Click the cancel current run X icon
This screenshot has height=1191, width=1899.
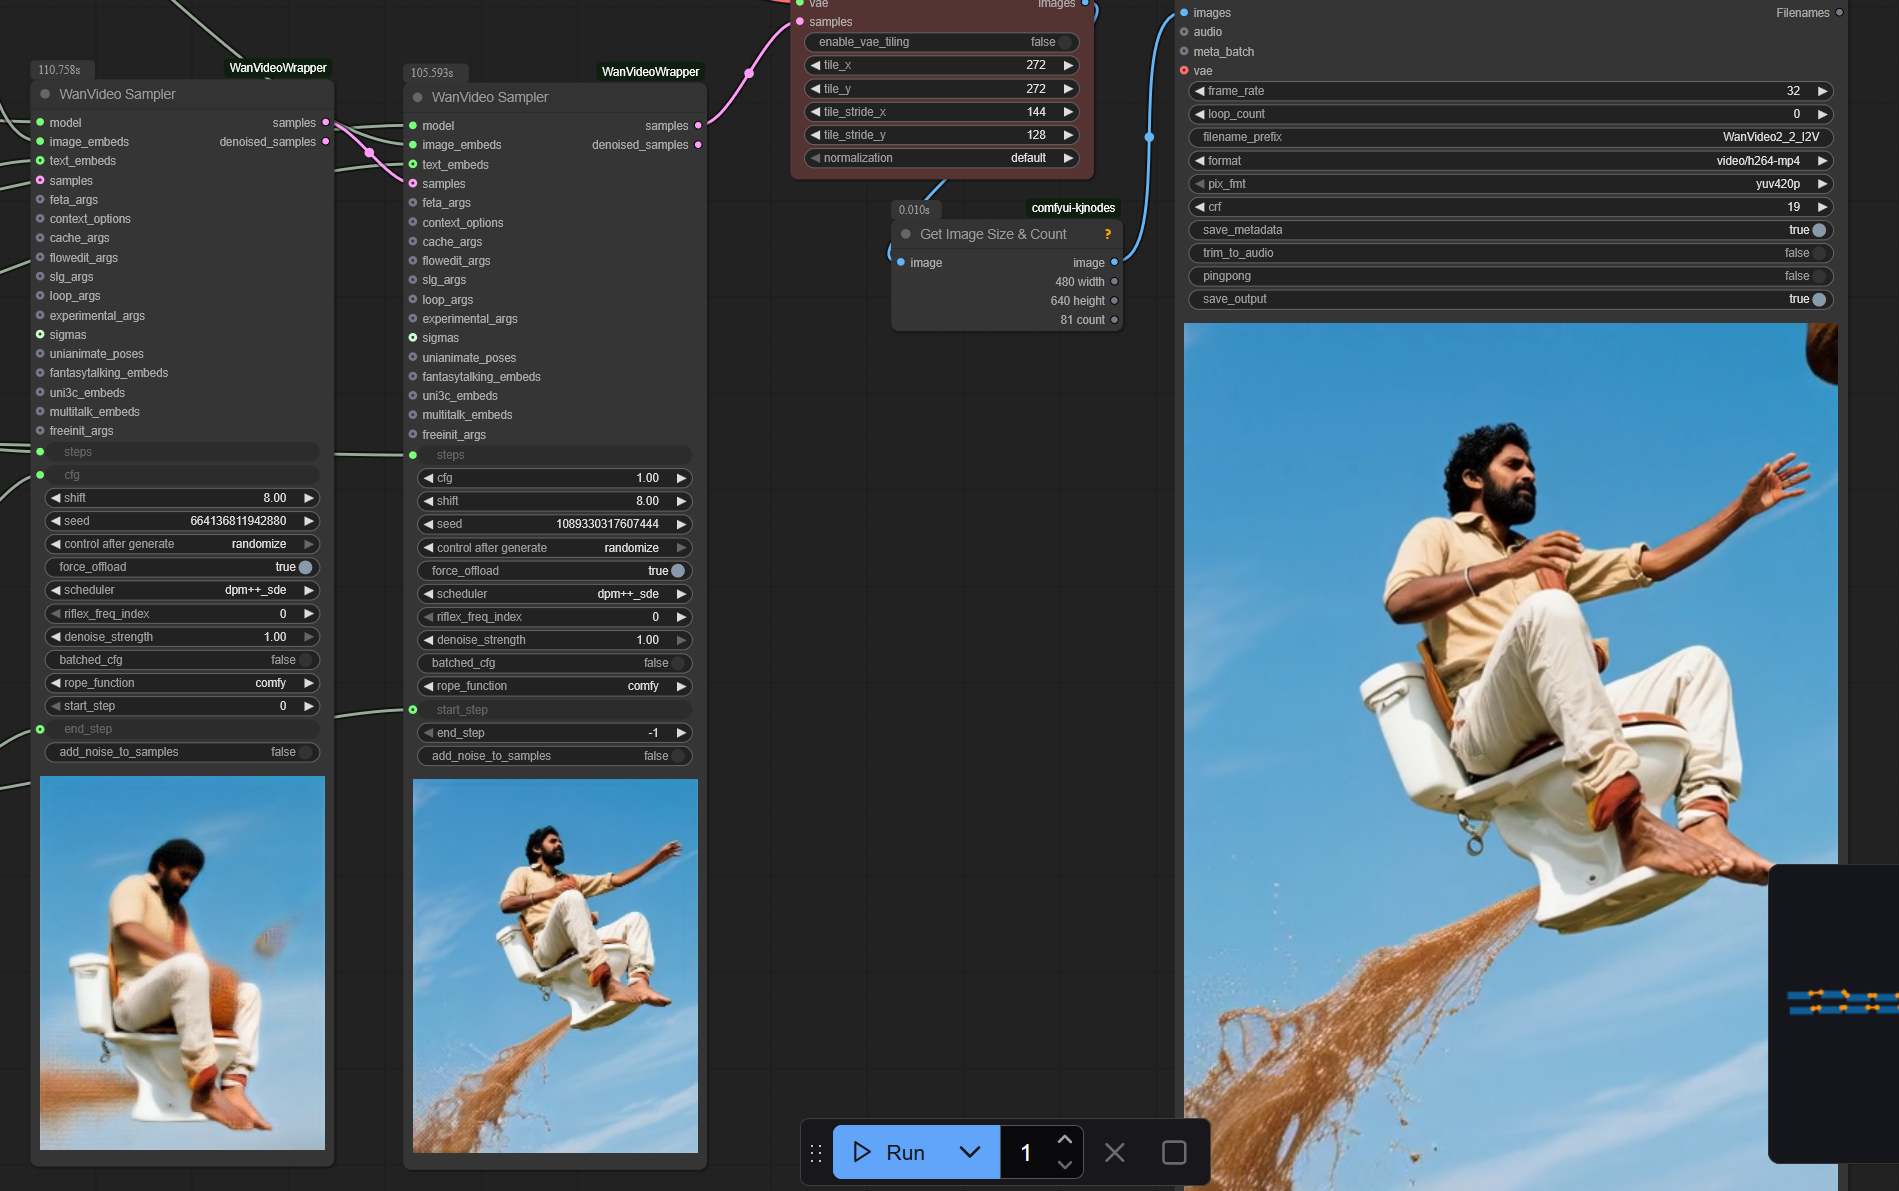[x=1114, y=1152]
